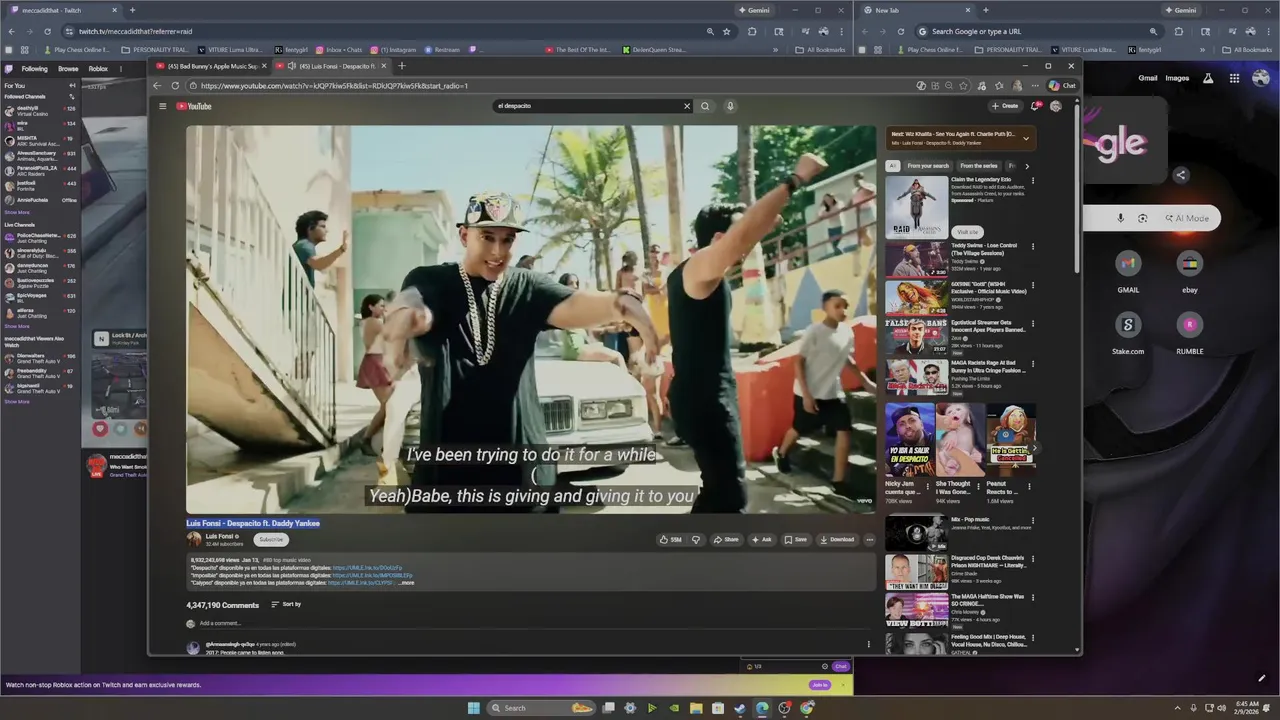Viewport: 1280px width, 720px height.
Task: Open the browser's settings ellipsis menu
Action: point(1035,86)
